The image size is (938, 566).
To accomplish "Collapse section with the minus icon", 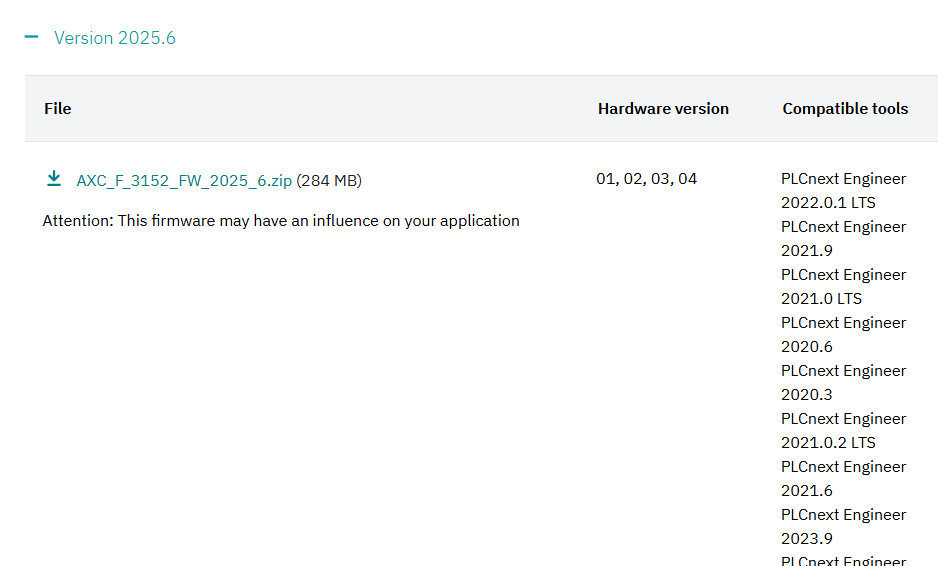I will 32,37.
